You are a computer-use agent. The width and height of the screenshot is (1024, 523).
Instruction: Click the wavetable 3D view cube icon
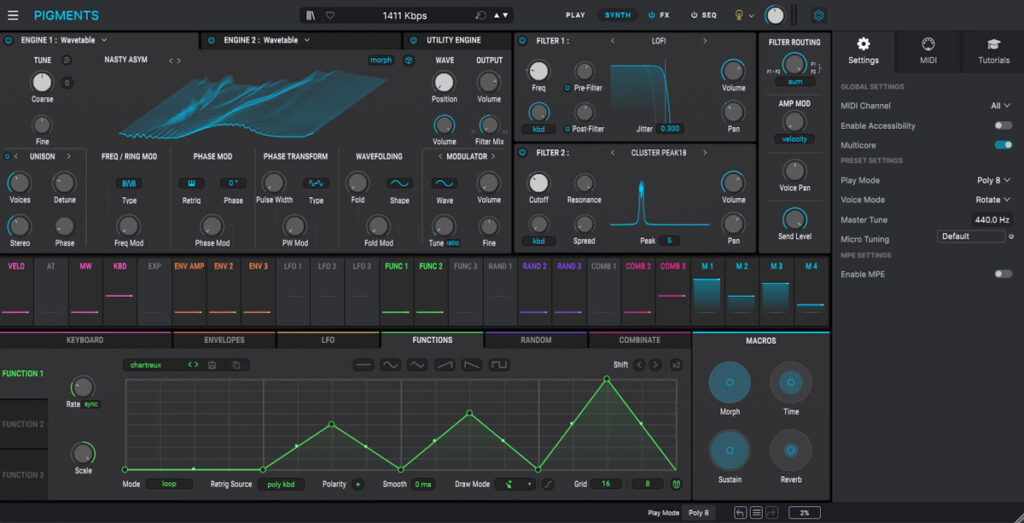[409, 60]
